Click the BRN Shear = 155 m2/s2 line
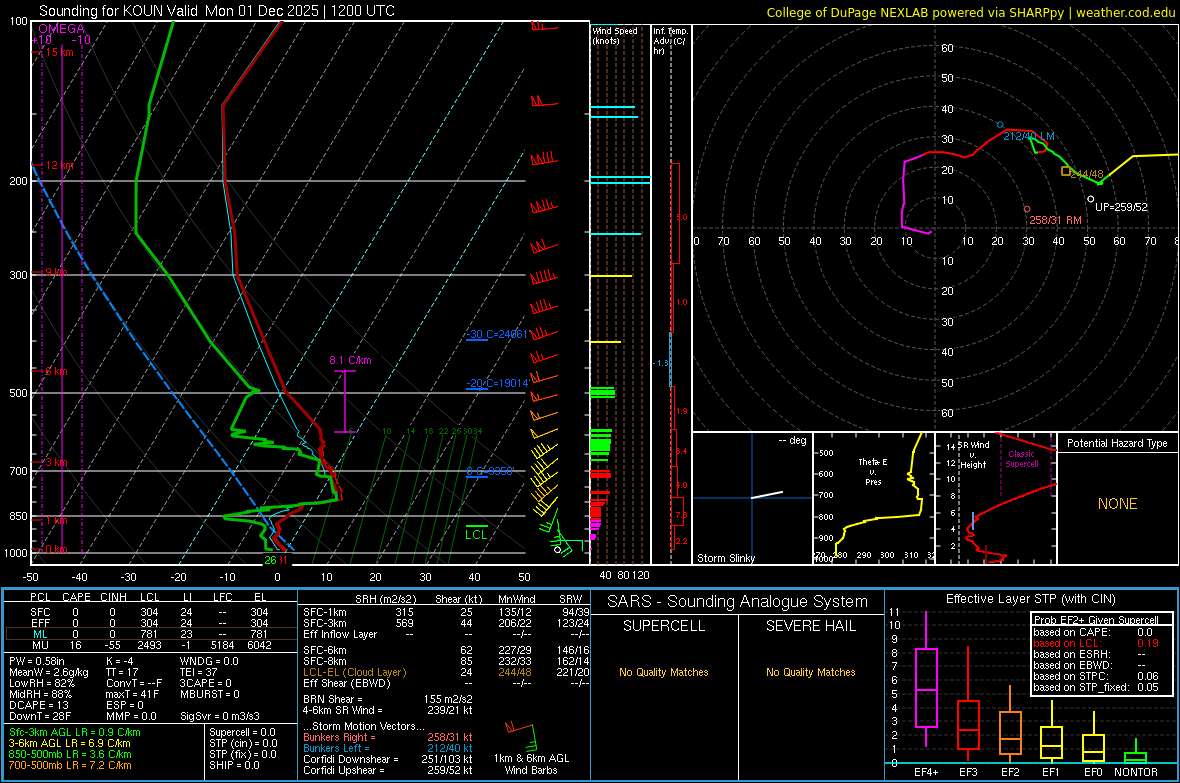Screen dimensions: 1180x783 388,699
